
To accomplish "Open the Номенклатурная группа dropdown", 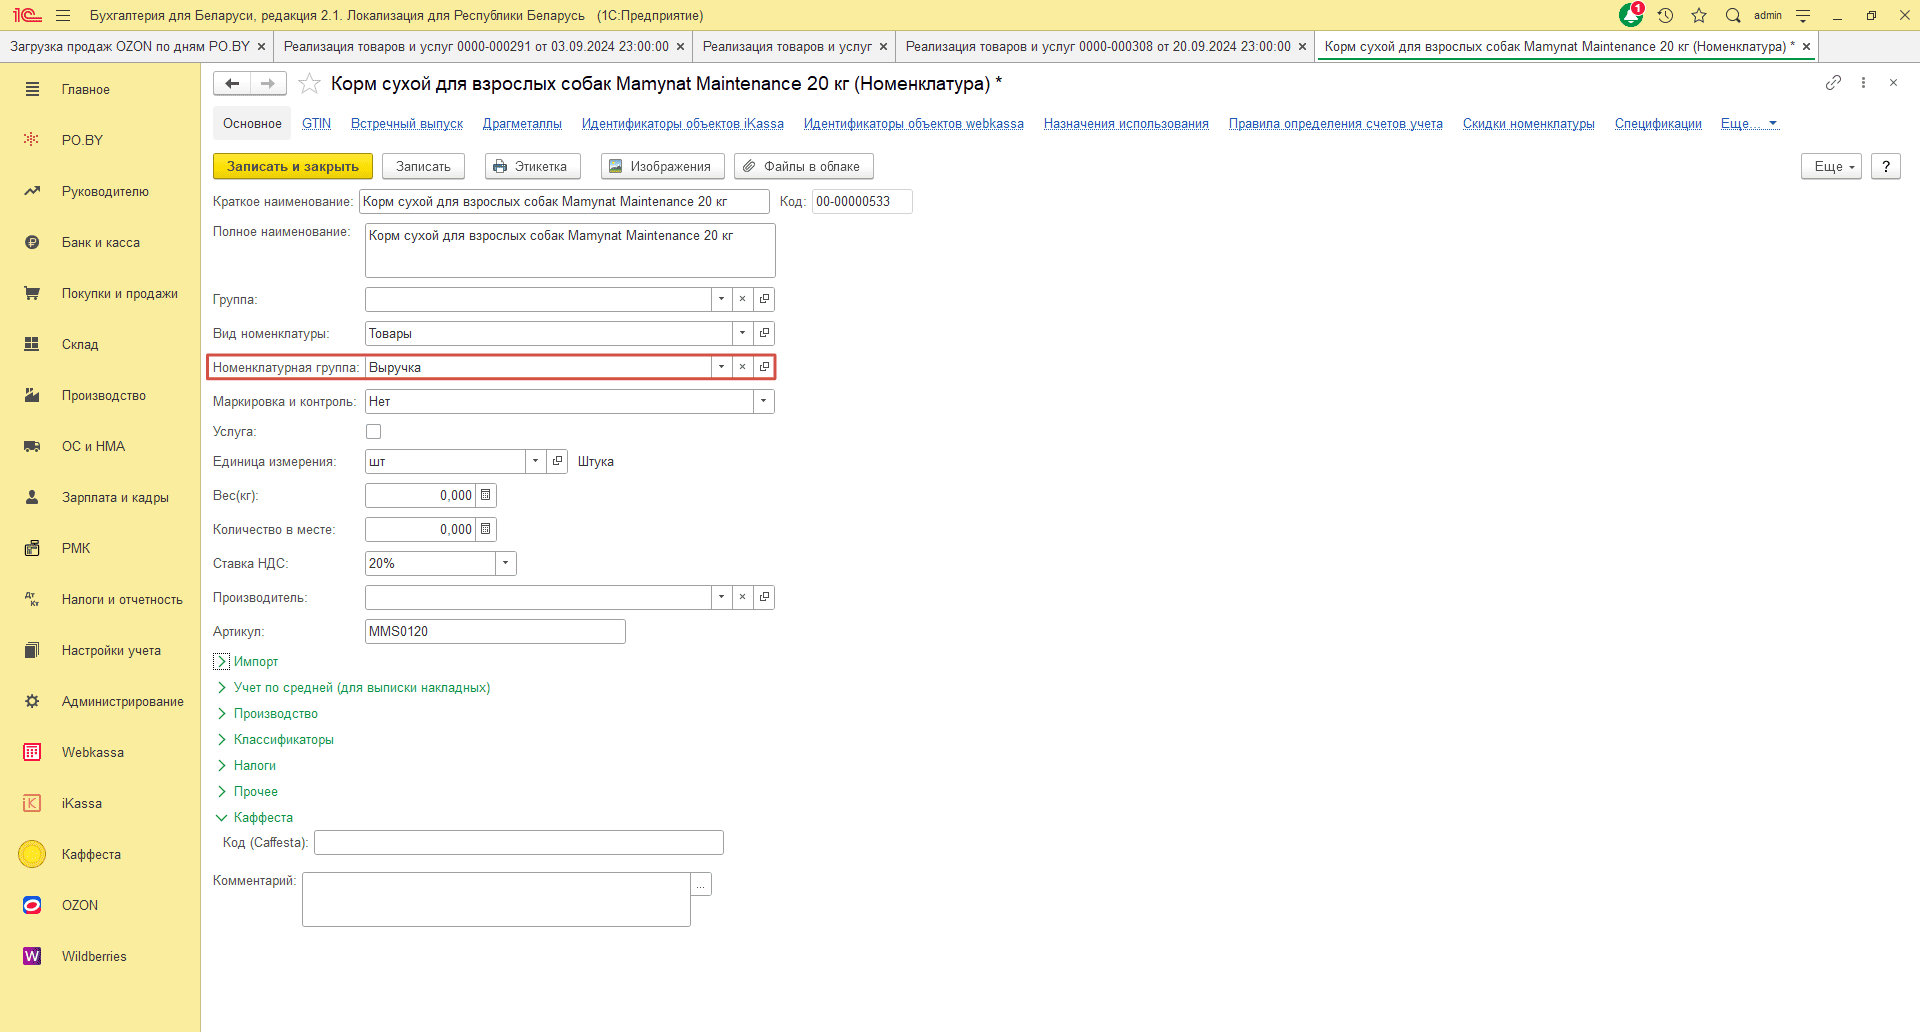I will (721, 367).
